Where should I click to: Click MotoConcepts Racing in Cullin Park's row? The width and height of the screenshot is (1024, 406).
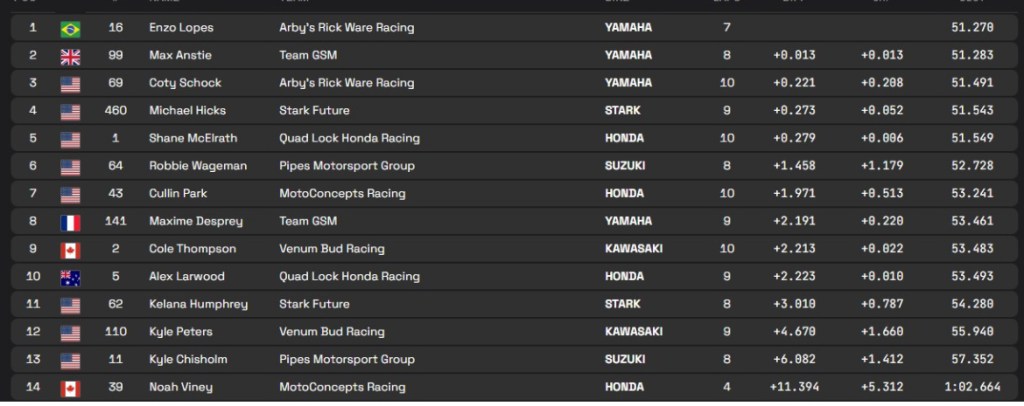(342, 194)
